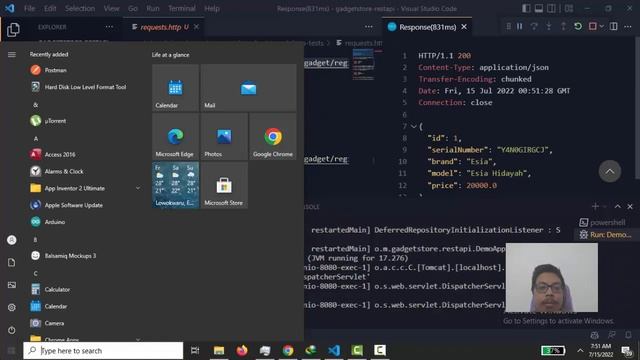This screenshot has width=640, height=360.
Task: Open the Photos tile
Action: coord(224,136)
